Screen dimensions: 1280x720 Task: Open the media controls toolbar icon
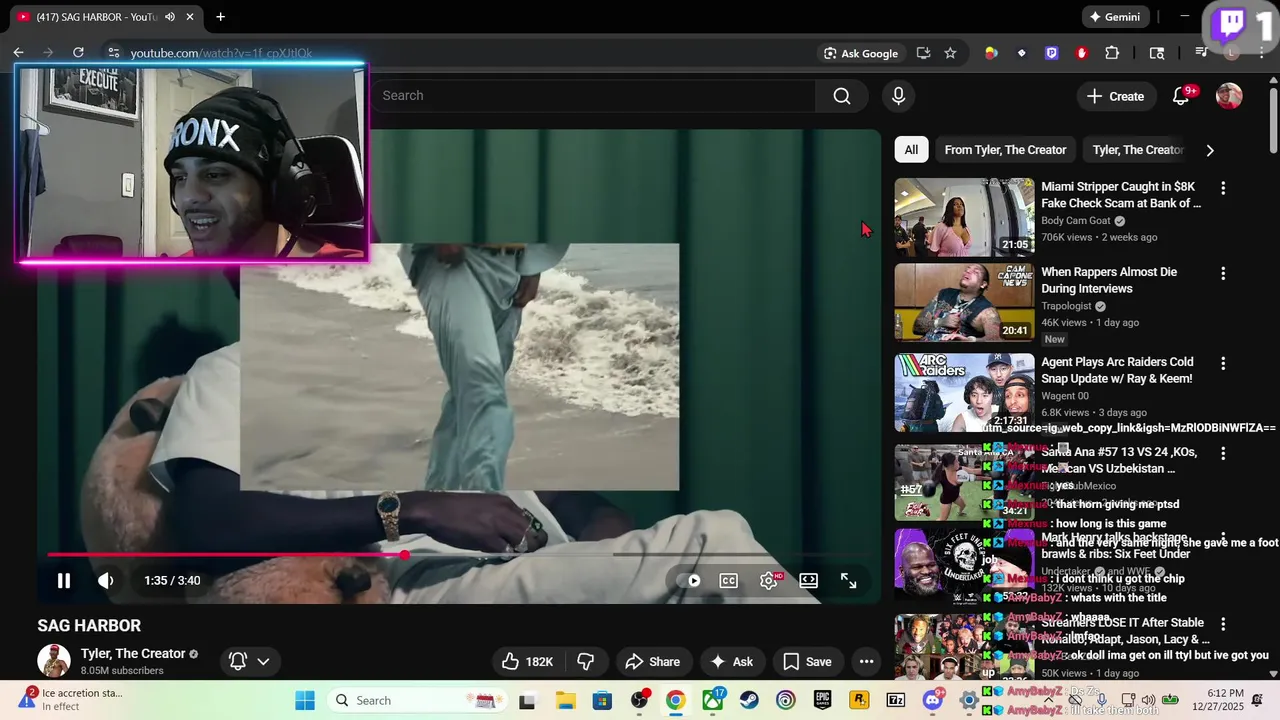pyautogui.click(x=1201, y=53)
